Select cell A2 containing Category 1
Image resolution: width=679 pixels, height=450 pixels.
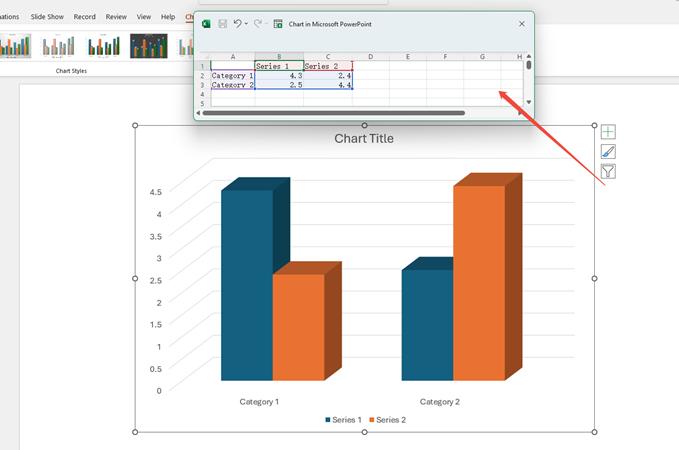tap(233, 75)
